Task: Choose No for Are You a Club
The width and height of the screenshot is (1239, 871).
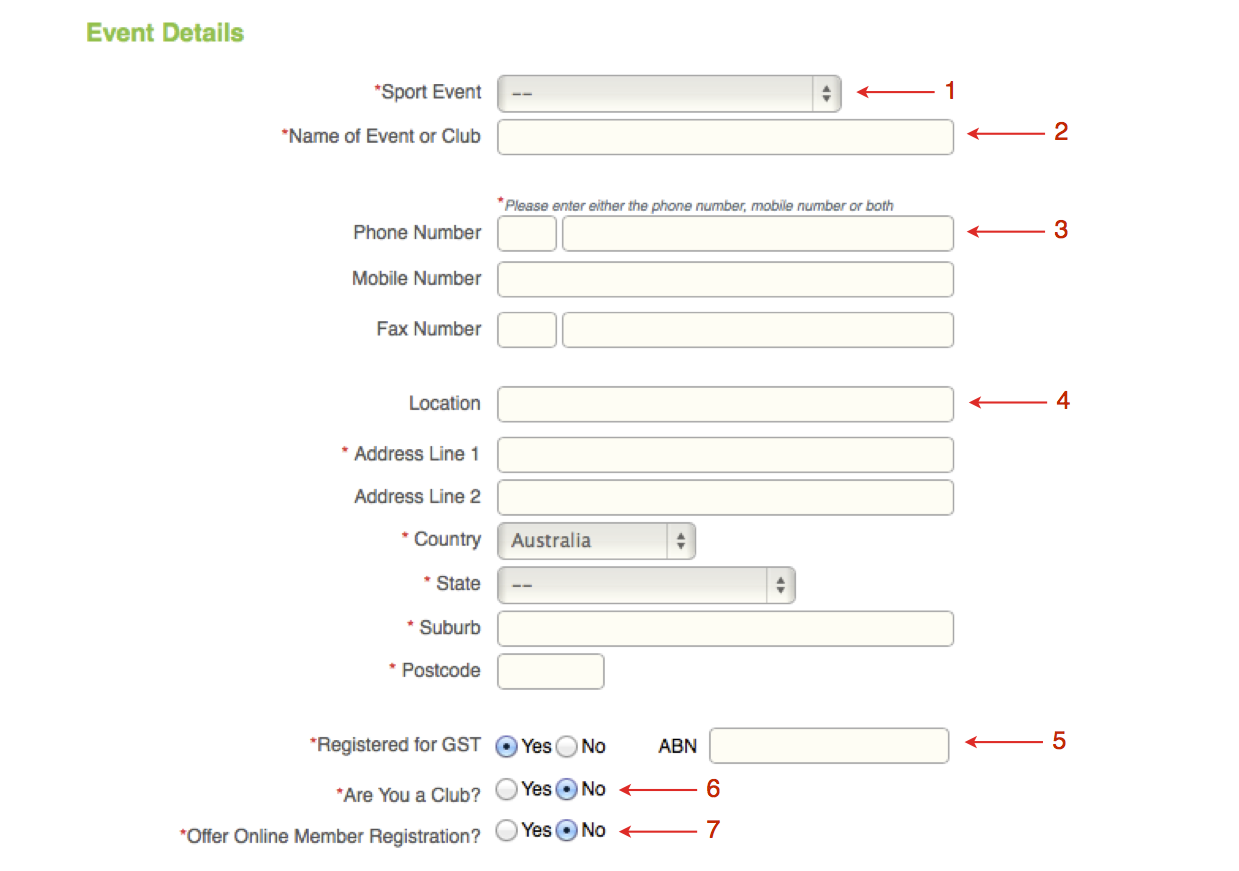Action: point(567,790)
